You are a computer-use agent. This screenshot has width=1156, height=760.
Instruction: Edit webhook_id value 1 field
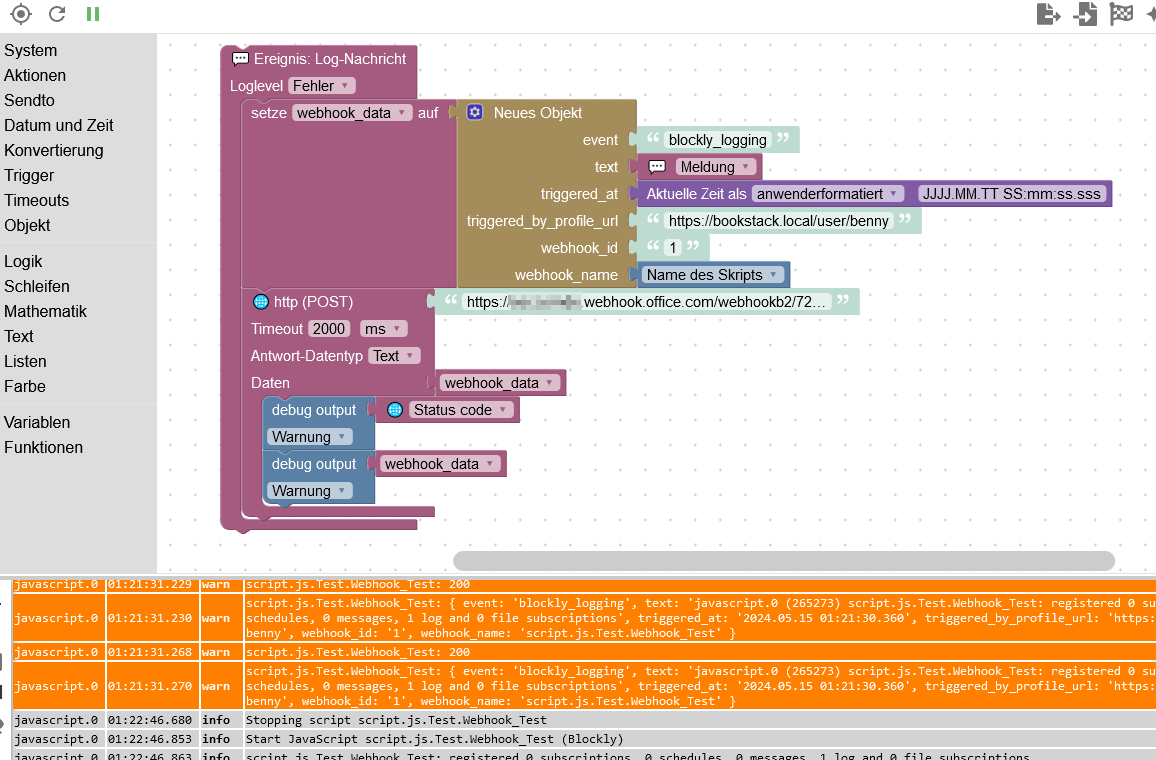tap(672, 248)
